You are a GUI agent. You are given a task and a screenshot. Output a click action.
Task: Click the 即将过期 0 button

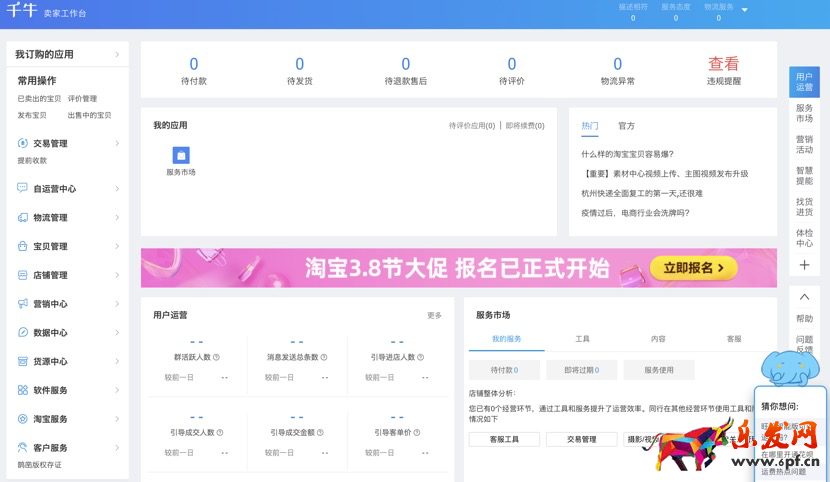pos(581,370)
